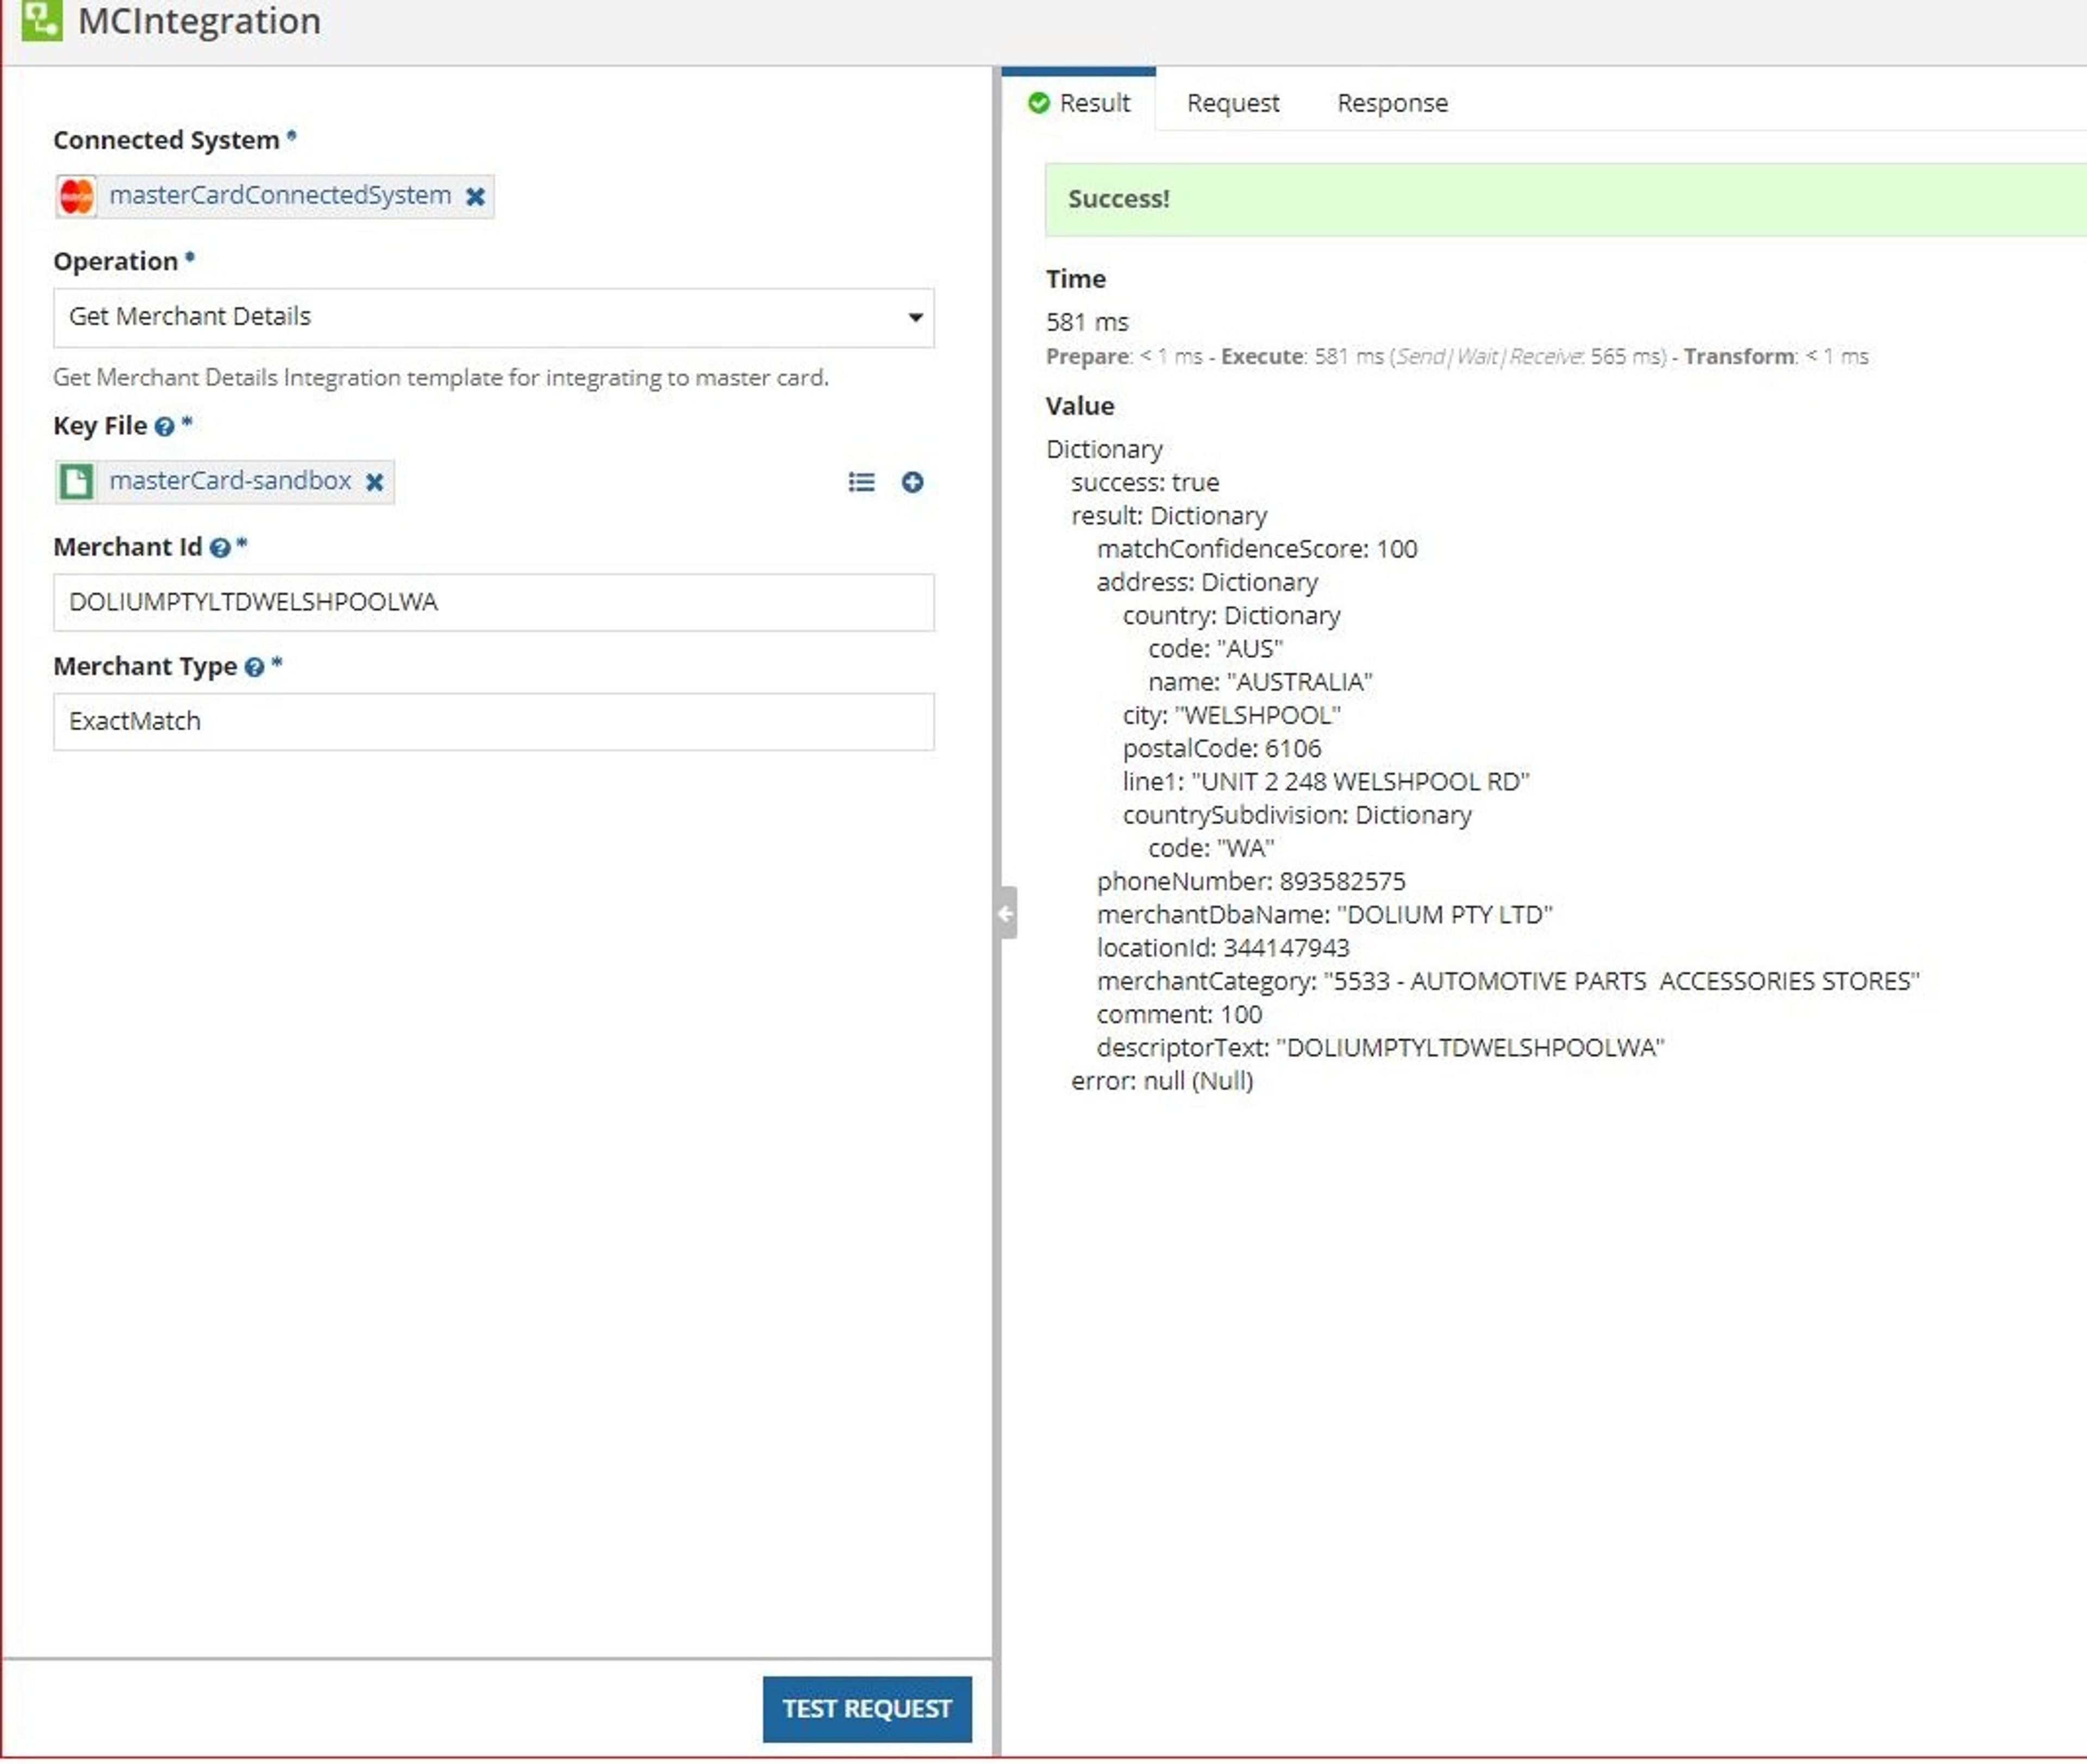Open the masterCardConnectedSystem link
The width and height of the screenshot is (2087, 1764).
280,195
